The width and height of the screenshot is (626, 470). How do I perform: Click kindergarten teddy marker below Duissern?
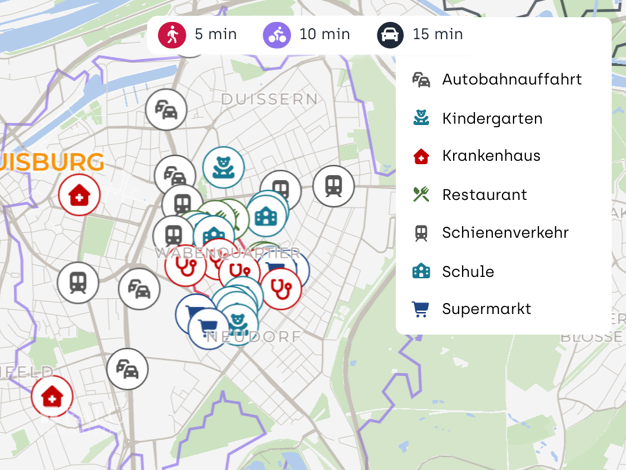(223, 167)
